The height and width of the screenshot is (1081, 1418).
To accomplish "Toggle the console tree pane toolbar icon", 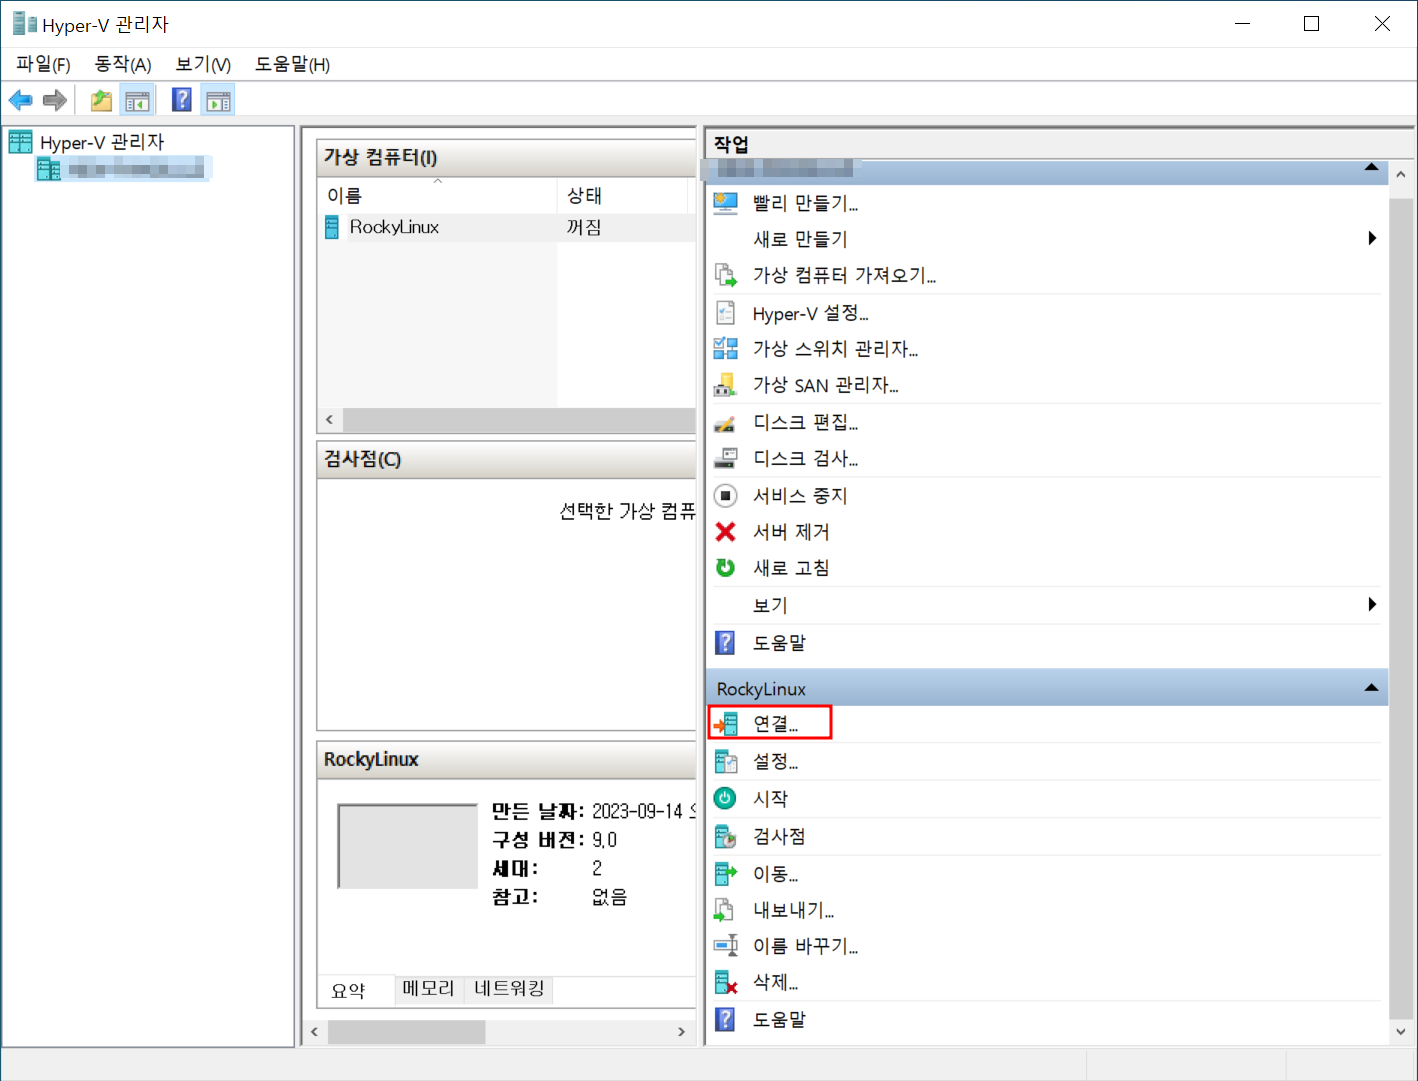I will pos(137,100).
